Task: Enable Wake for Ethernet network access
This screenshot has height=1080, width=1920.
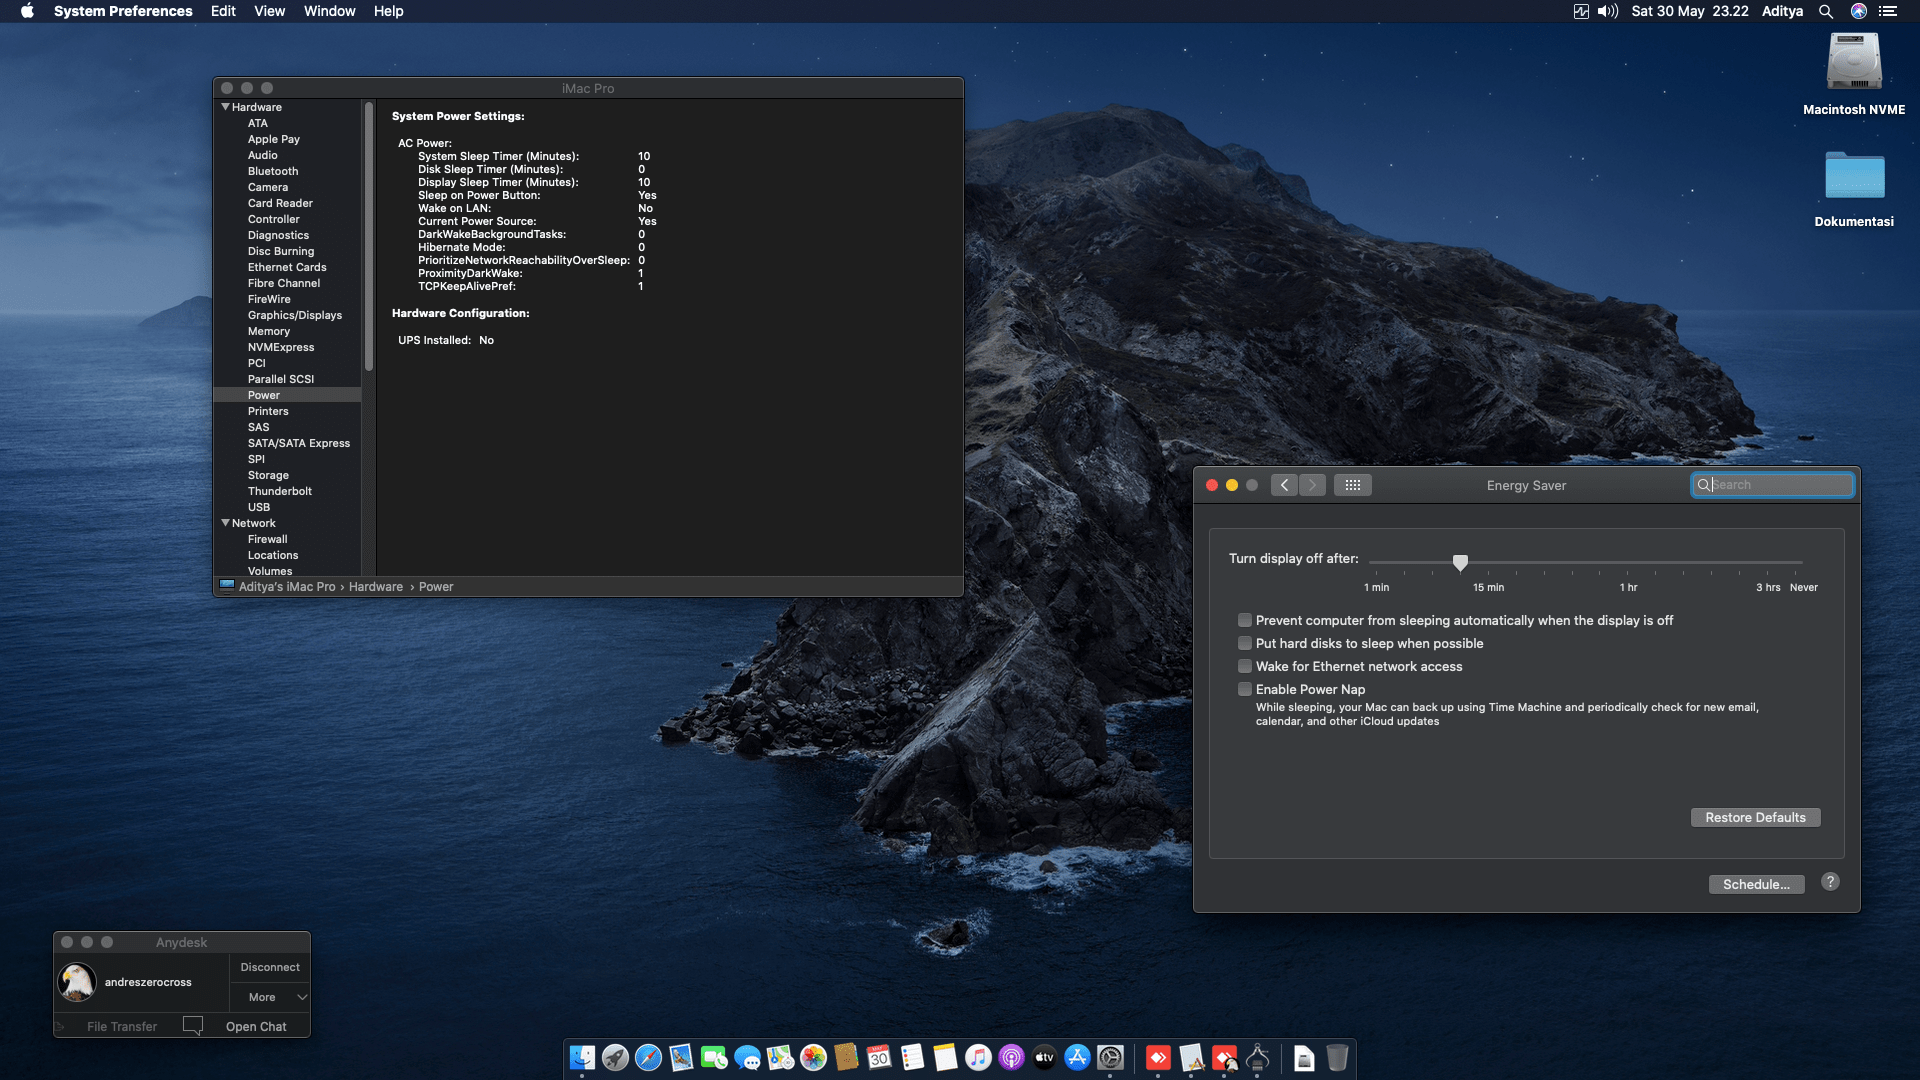Action: [1245, 666]
